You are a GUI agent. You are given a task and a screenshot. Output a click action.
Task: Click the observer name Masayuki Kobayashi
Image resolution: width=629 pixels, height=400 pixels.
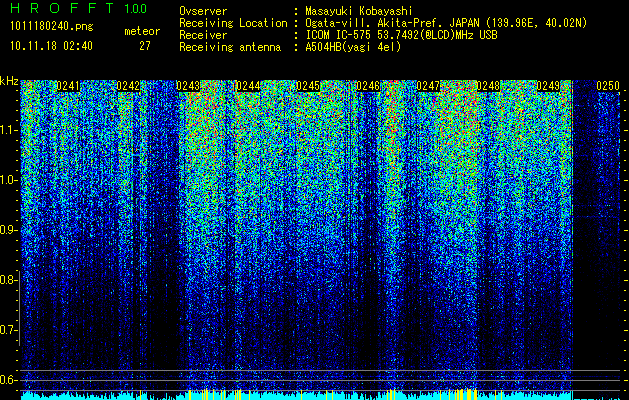pos(359,11)
